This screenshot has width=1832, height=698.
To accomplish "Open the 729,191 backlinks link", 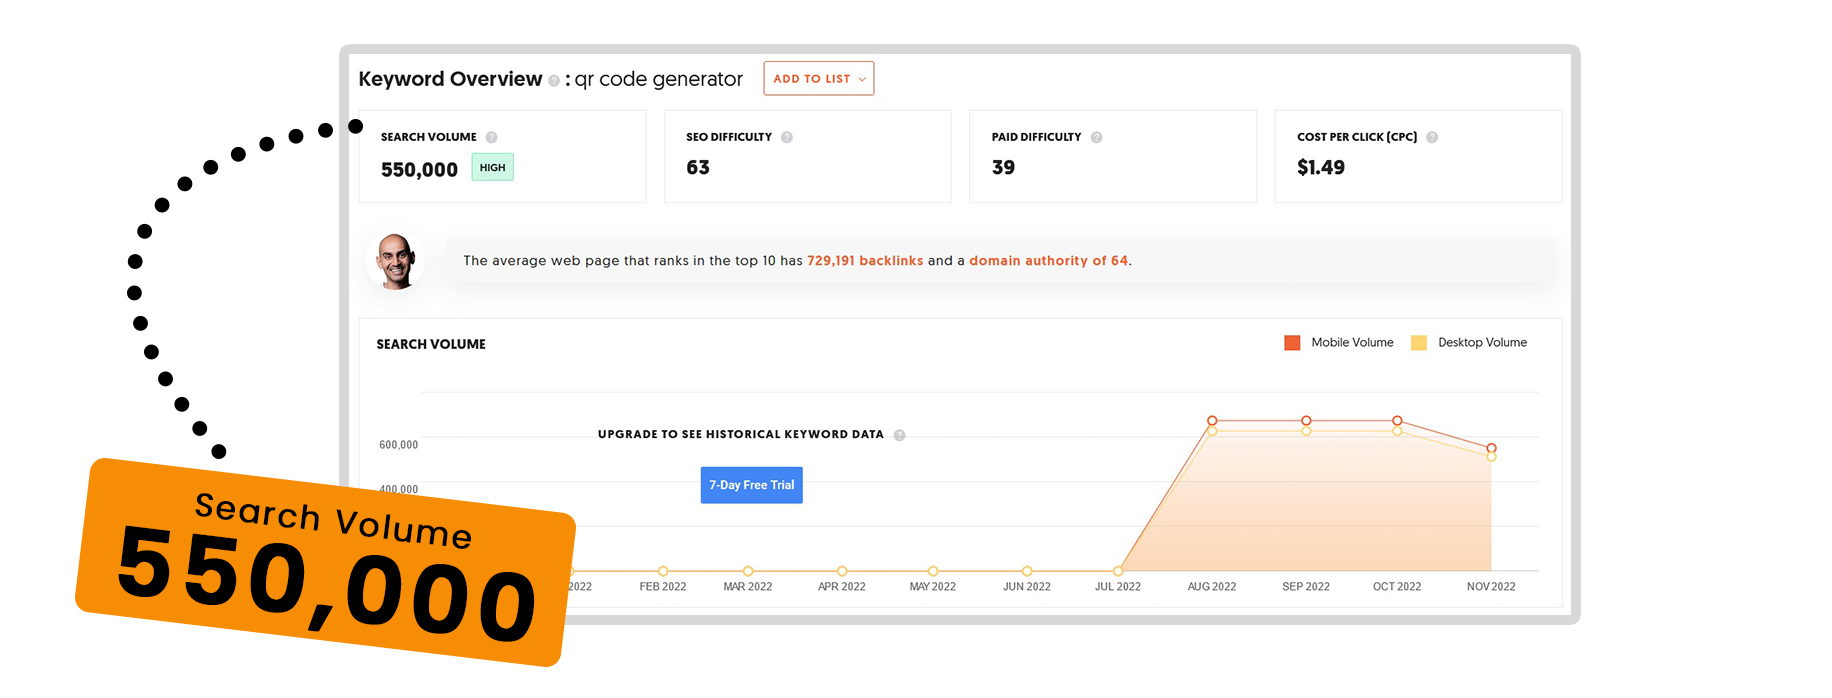I will (864, 261).
